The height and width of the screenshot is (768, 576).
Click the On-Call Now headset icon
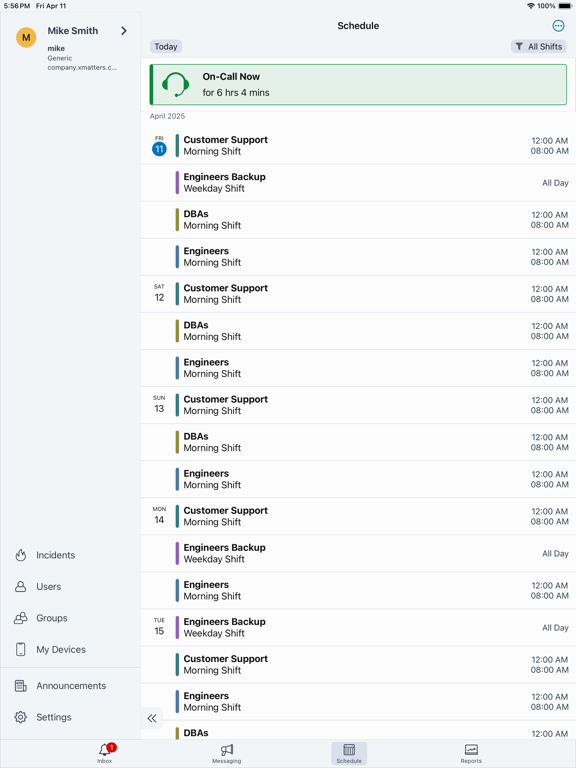(175, 84)
